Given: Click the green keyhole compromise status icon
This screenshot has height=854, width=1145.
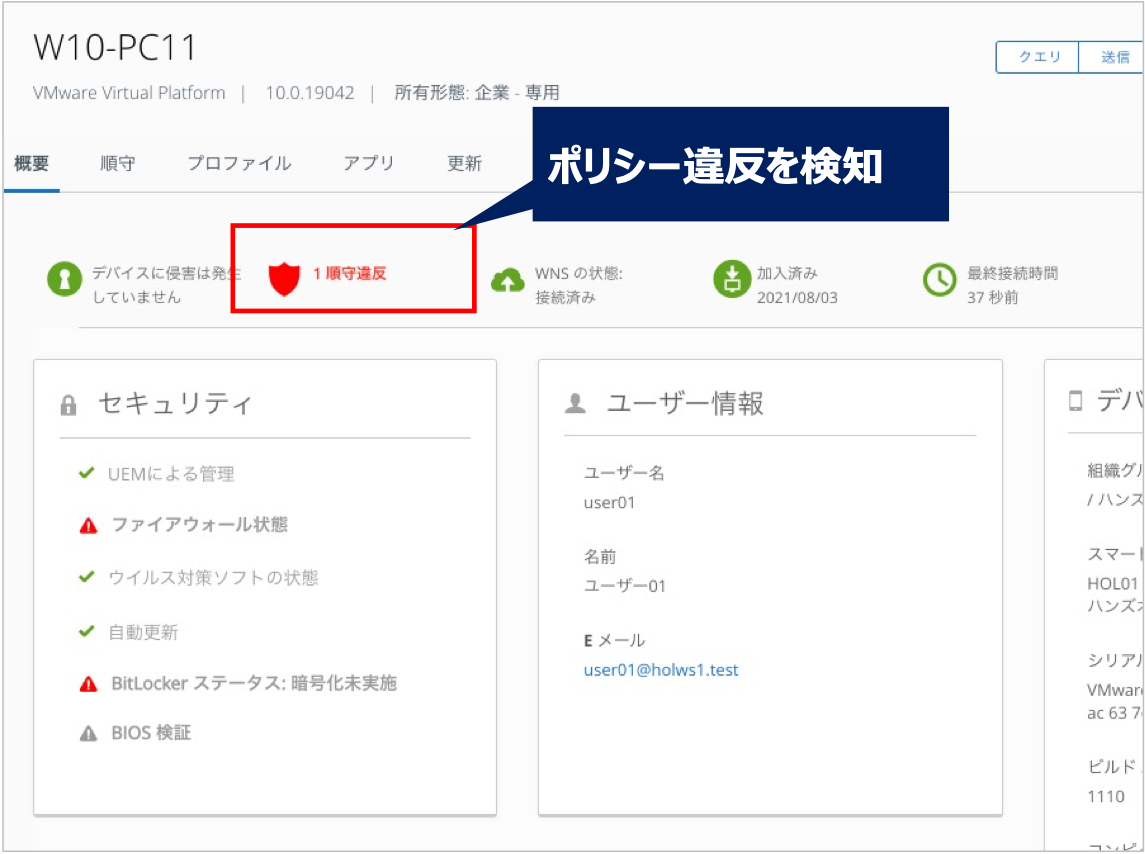Looking at the screenshot, I should 64,279.
